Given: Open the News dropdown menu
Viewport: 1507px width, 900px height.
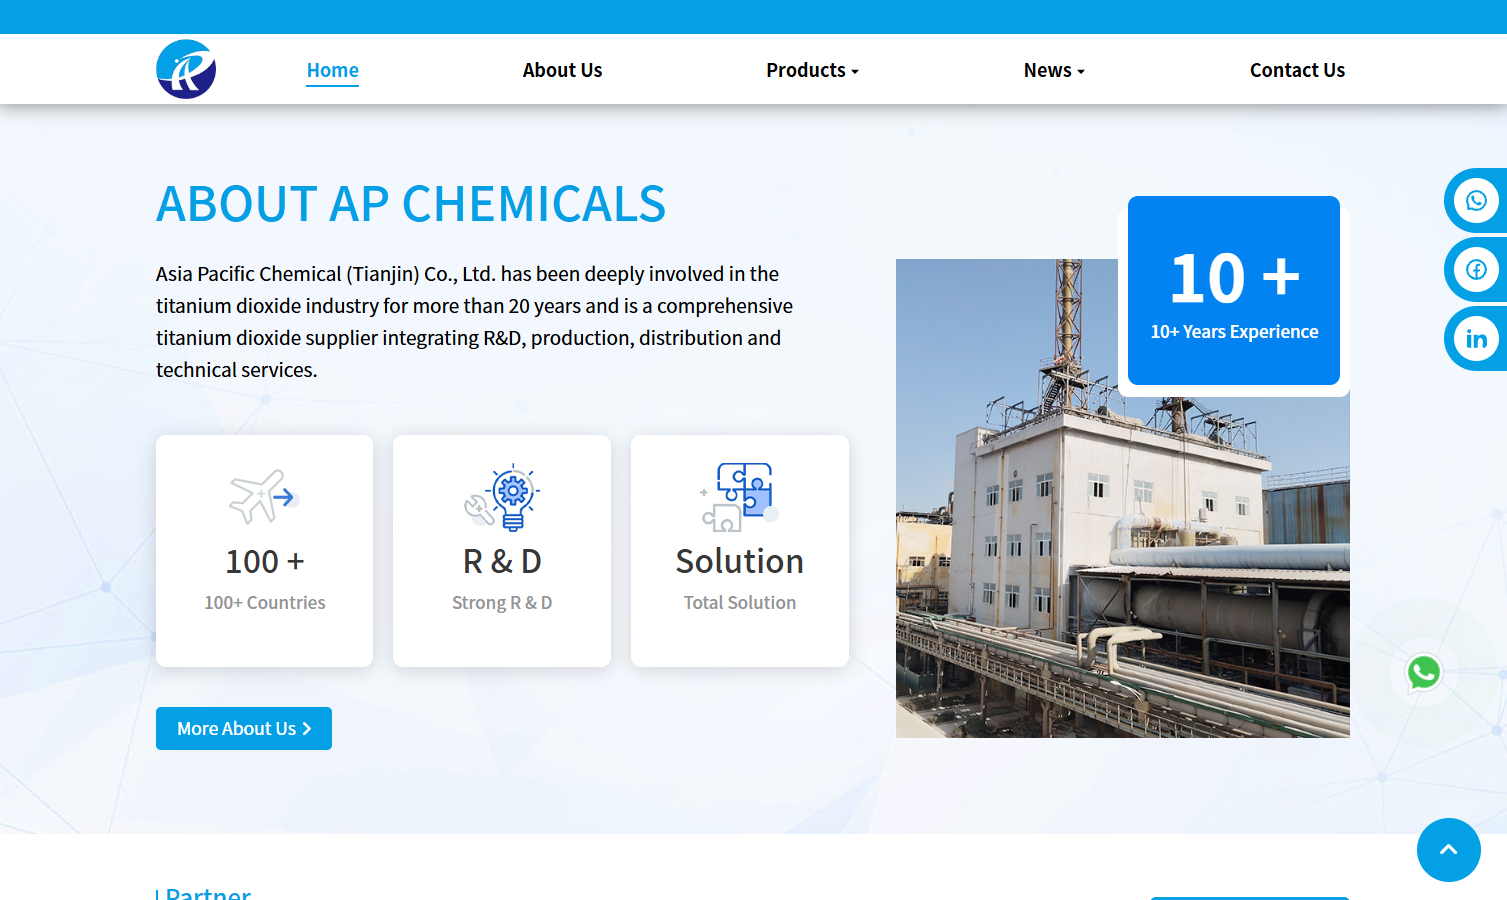Looking at the screenshot, I should [x=1053, y=69].
